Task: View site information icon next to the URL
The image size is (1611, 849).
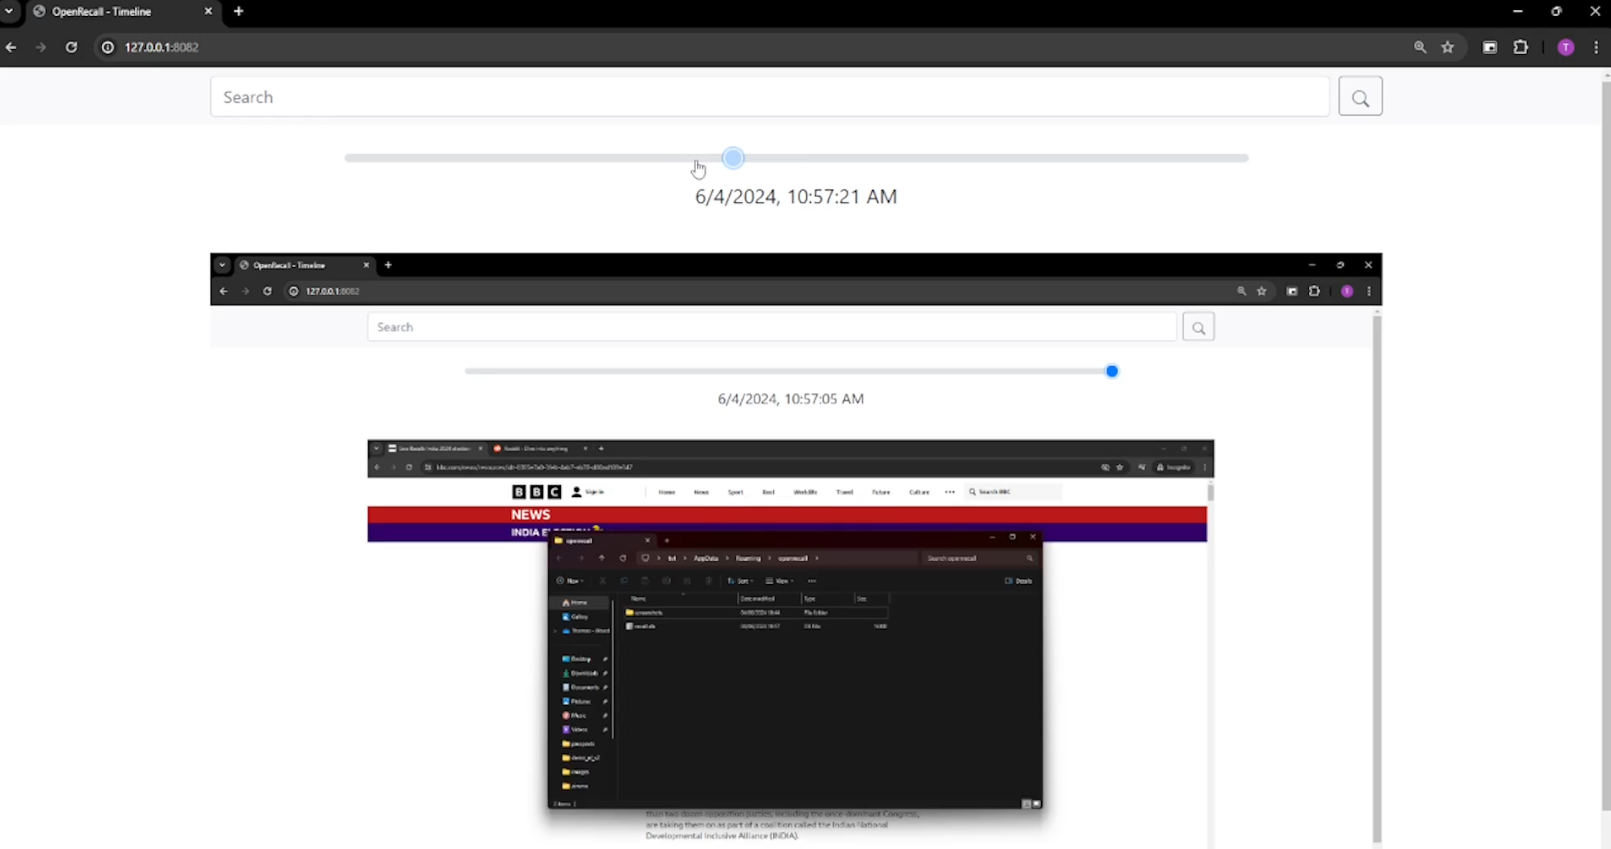Action: coord(108,47)
